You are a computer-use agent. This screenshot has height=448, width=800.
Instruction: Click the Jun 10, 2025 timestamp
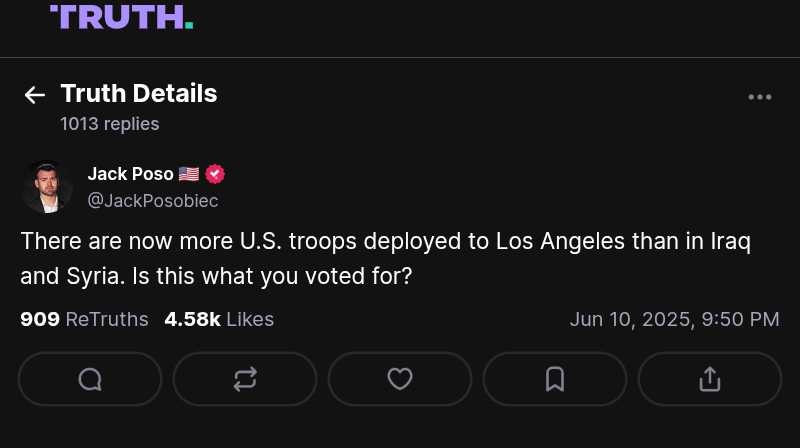674,319
